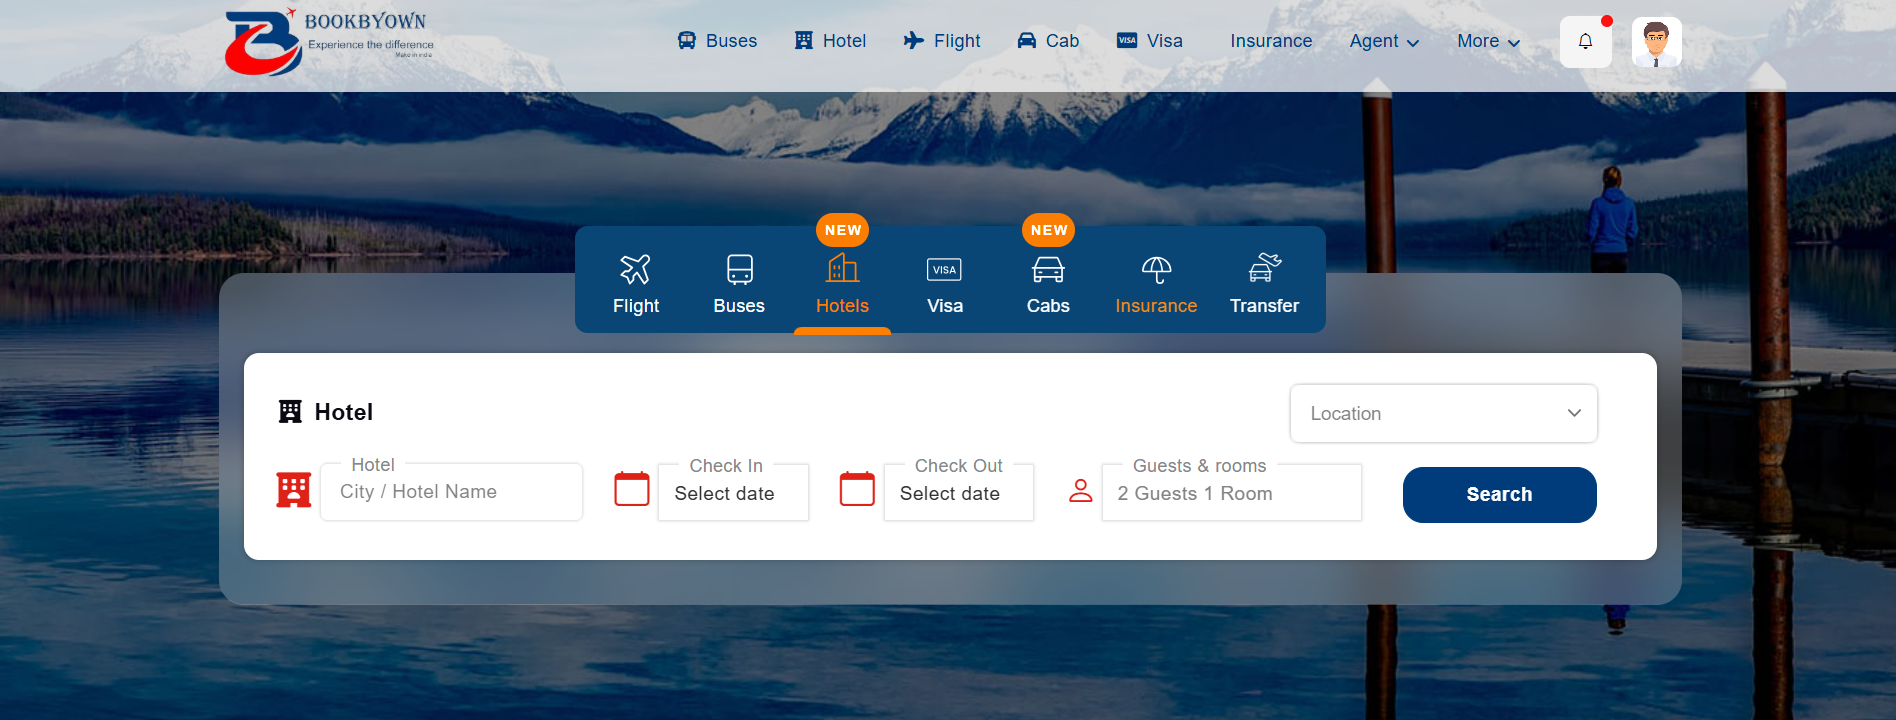Viewport: 1896px width, 720px height.
Task: Expand the More menu in navbar
Action: coord(1488,41)
